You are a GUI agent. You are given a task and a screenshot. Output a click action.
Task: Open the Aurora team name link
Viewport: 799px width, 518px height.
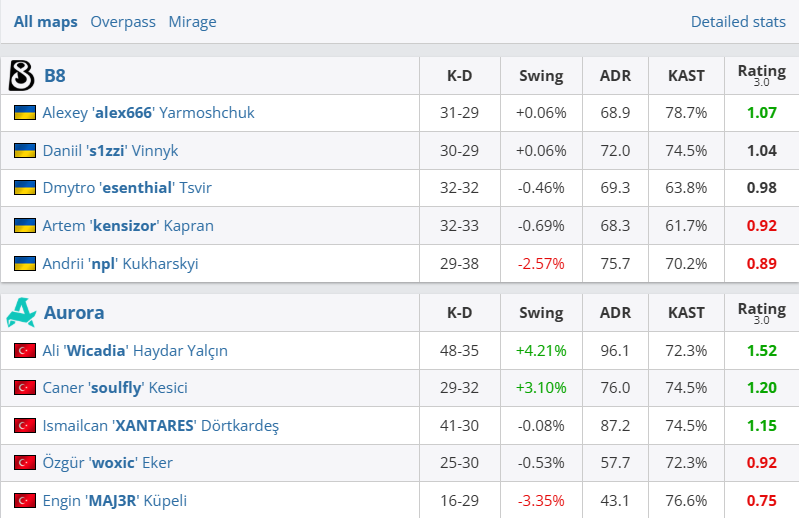point(74,313)
